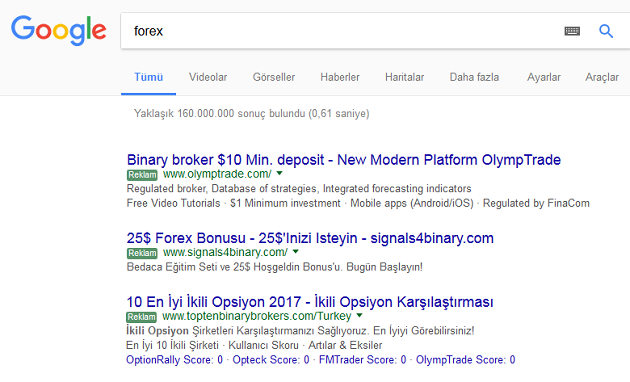Open the OptionRally Score: 0 sitelink

174,360
